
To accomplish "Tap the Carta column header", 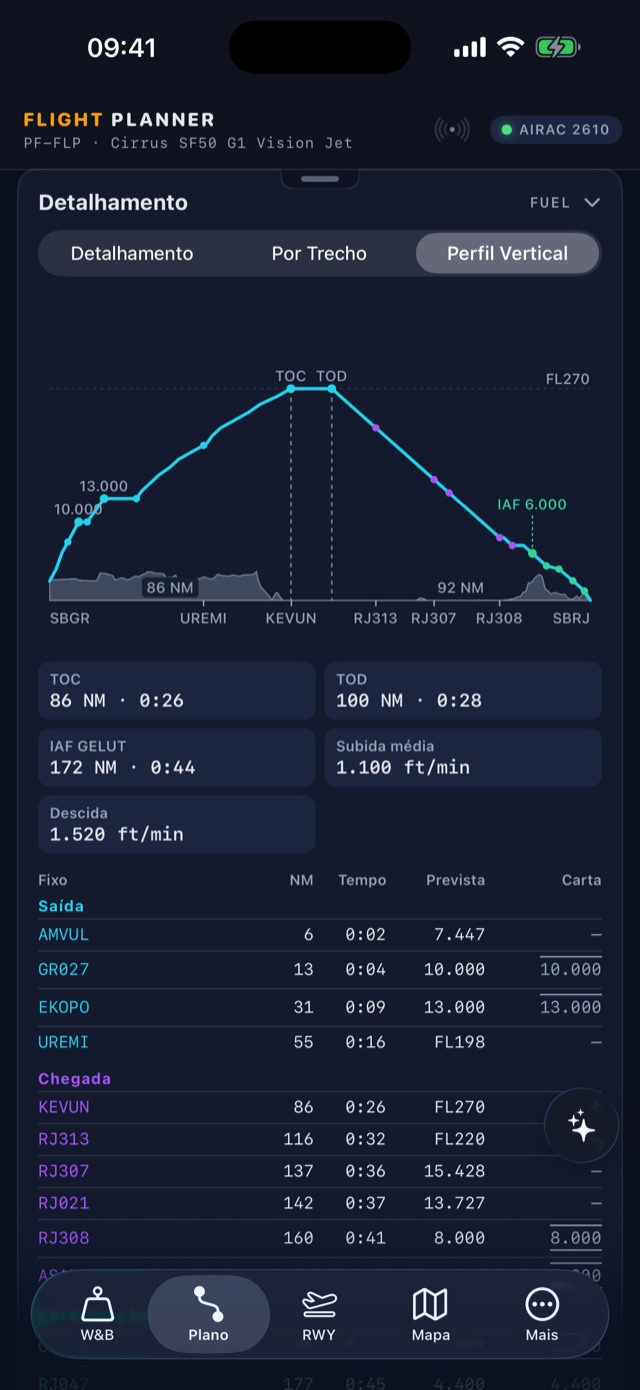I will (x=581, y=880).
